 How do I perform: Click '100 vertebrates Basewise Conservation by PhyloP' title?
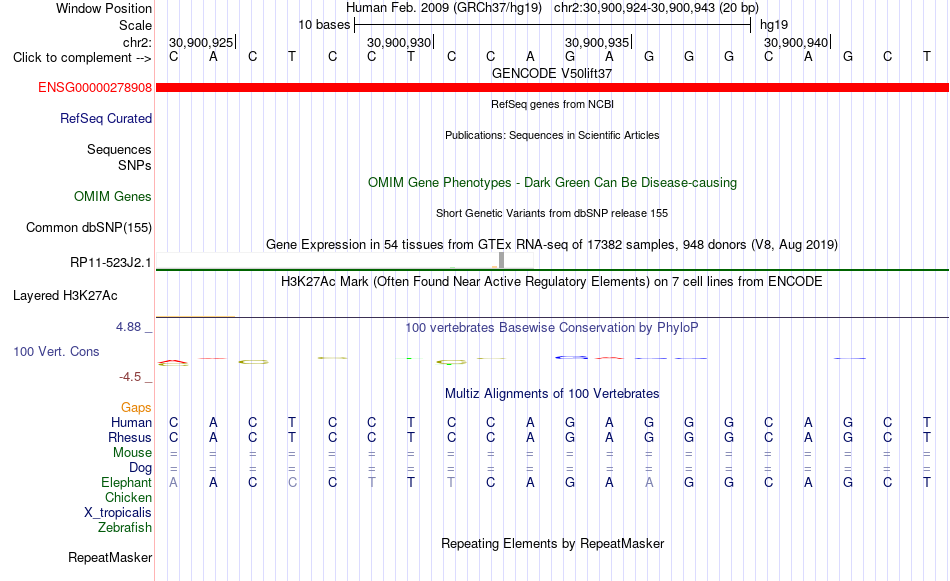pos(552,328)
